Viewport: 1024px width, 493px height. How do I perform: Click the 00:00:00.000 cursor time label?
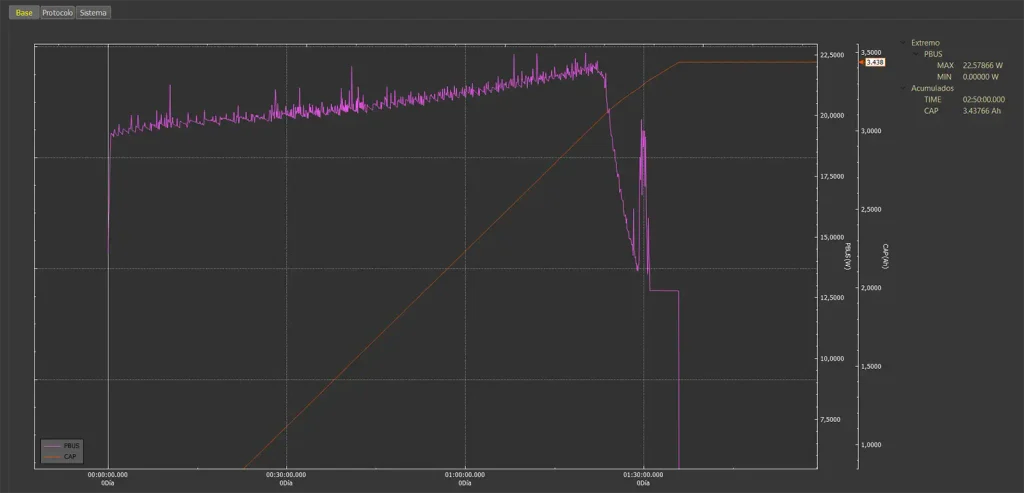[x=108, y=475]
